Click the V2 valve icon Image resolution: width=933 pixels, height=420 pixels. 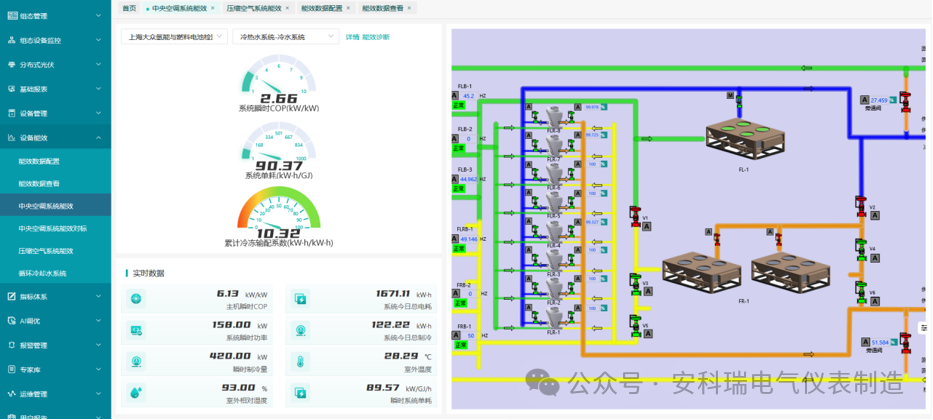(x=859, y=205)
